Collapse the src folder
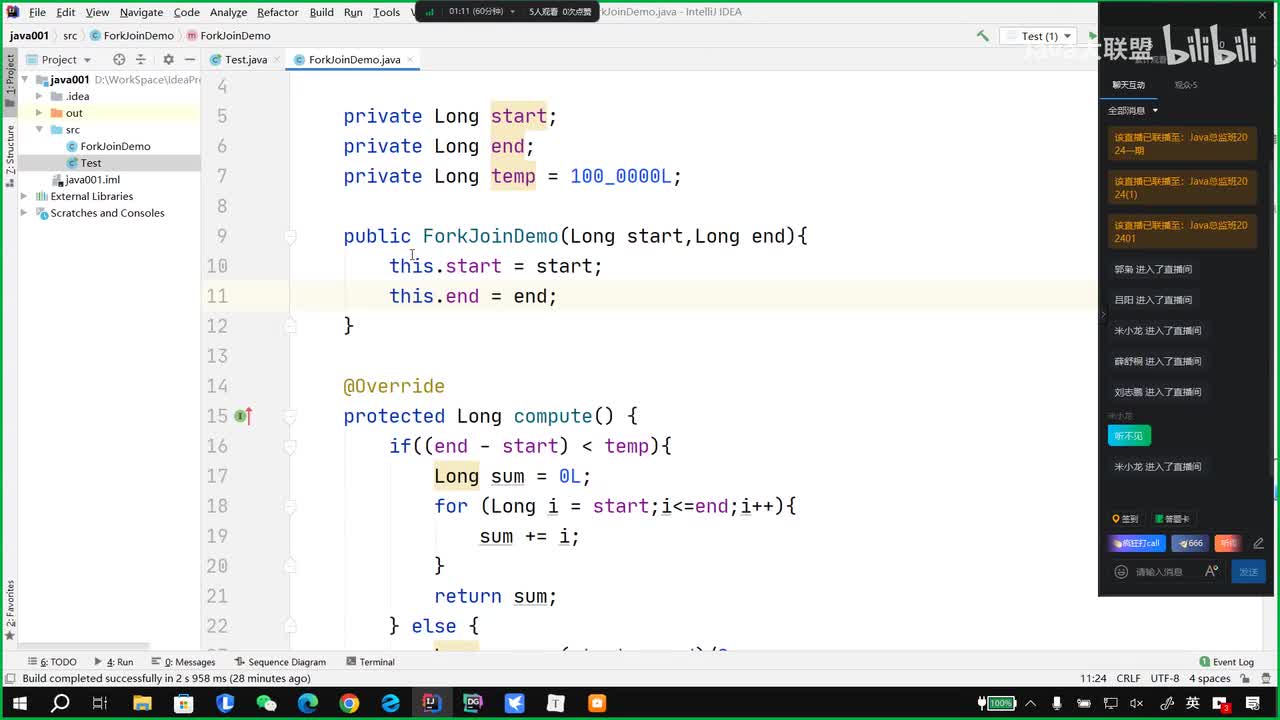Image resolution: width=1280 pixels, height=720 pixels. (39, 130)
